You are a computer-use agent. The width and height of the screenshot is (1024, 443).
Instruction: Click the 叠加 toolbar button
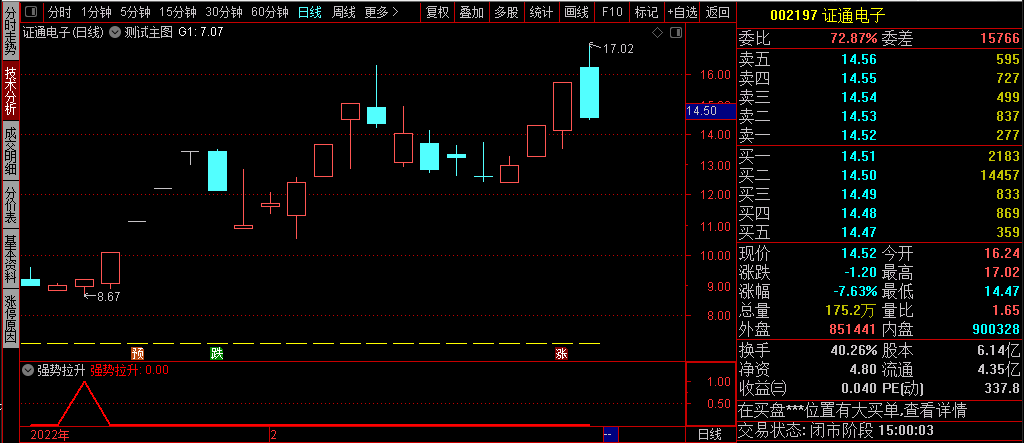(x=472, y=12)
